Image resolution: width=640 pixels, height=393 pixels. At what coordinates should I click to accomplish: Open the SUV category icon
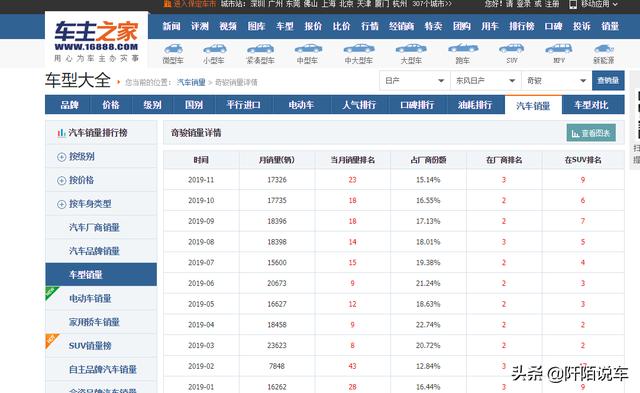[x=511, y=49]
